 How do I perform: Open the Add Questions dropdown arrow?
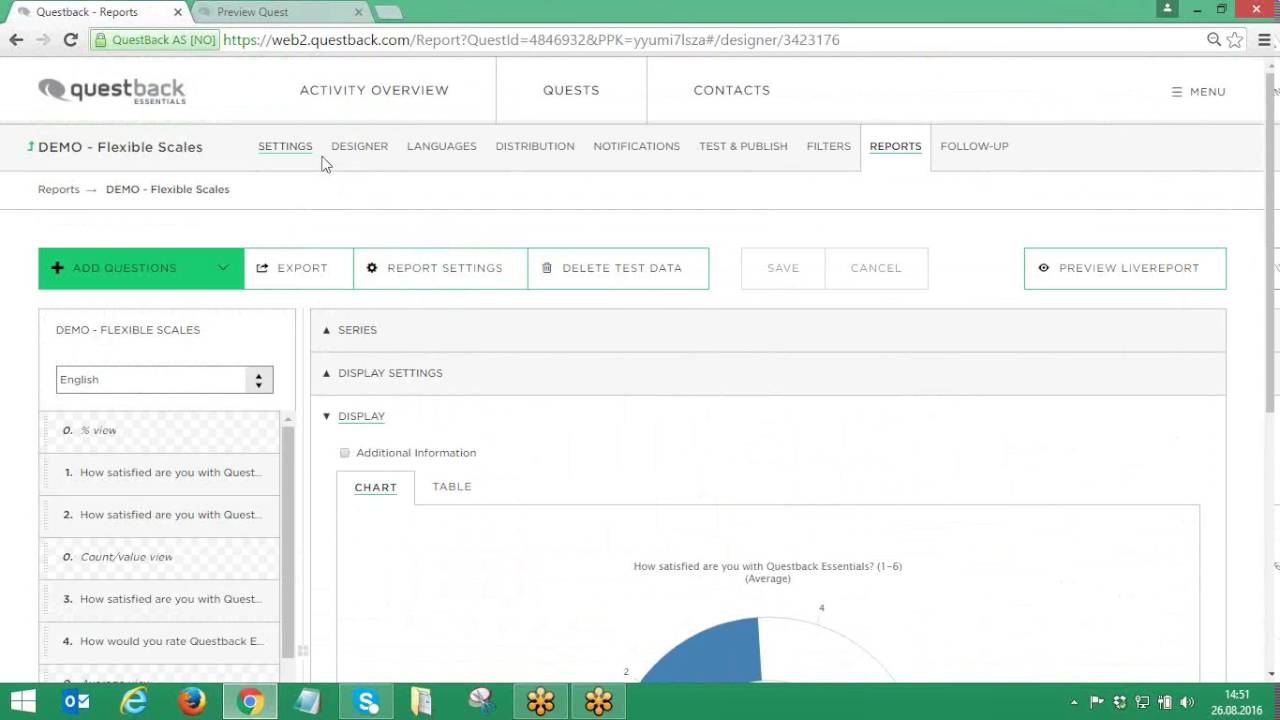coord(223,268)
